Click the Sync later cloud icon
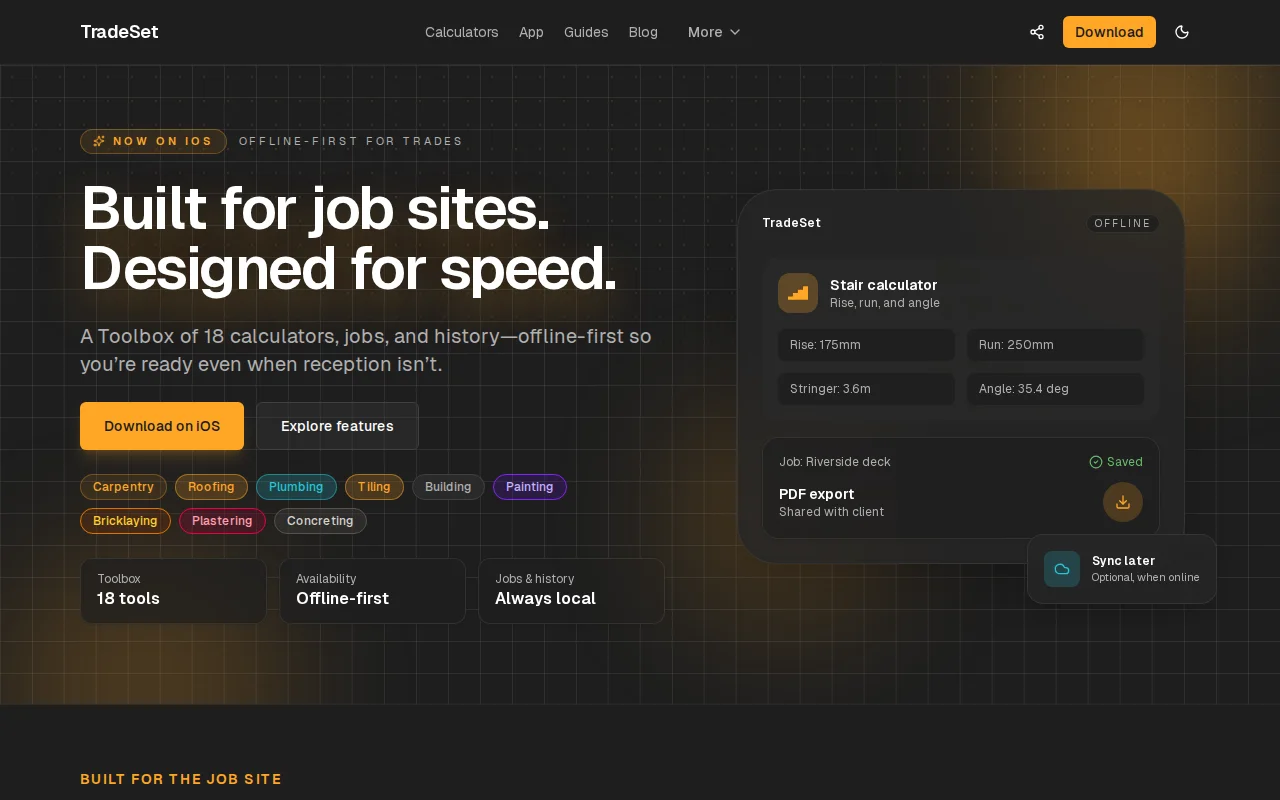This screenshot has width=1280, height=800. pos(1062,569)
